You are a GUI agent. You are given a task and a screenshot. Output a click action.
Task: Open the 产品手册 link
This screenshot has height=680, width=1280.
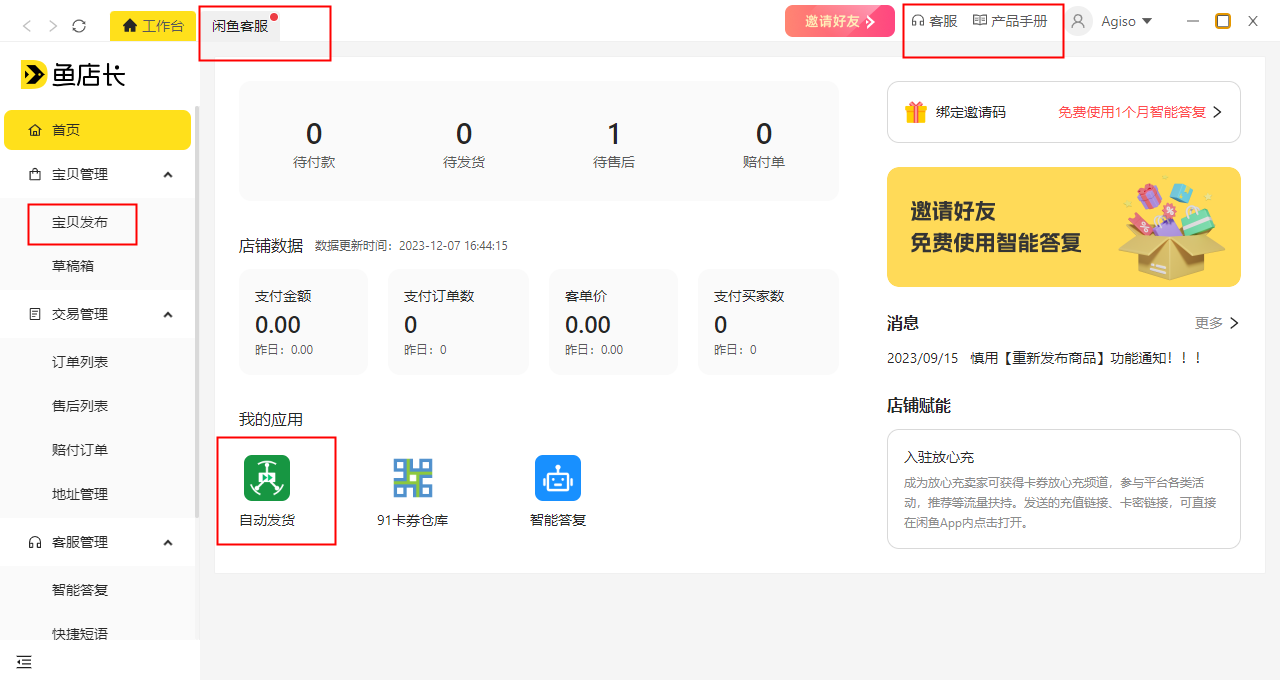pyautogui.click(x=1010, y=21)
